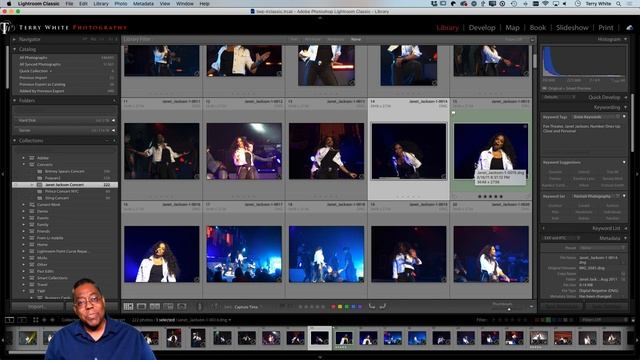Expand the Navigator panel
The width and height of the screenshot is (640, 360).
(x=15, y=39)
